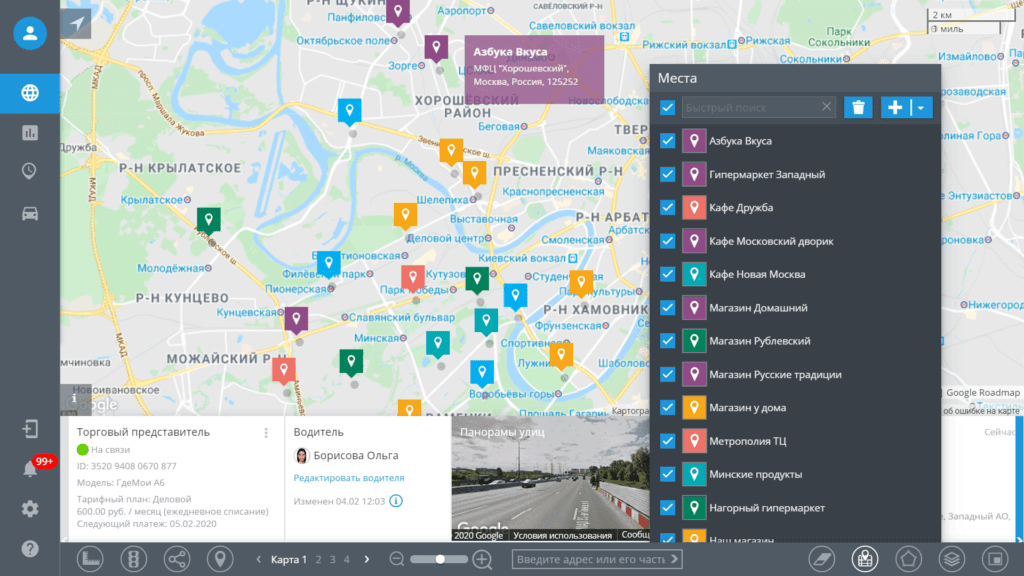Click Редактировать водителя link

[x=349, y=478]
